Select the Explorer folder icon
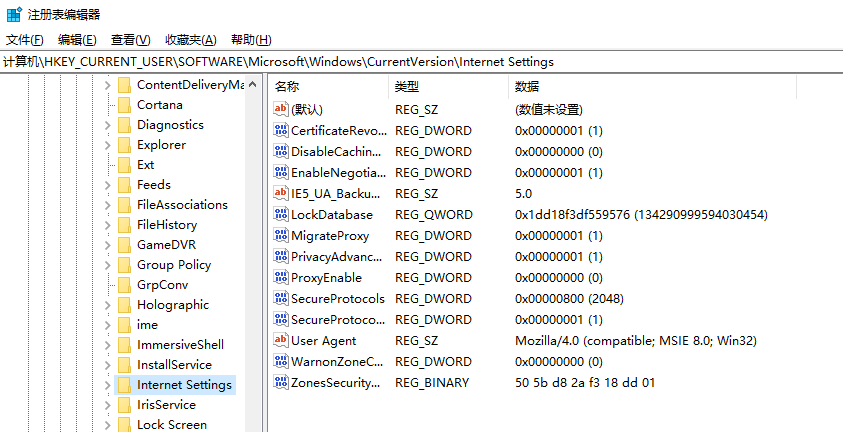 click(124, 145)
